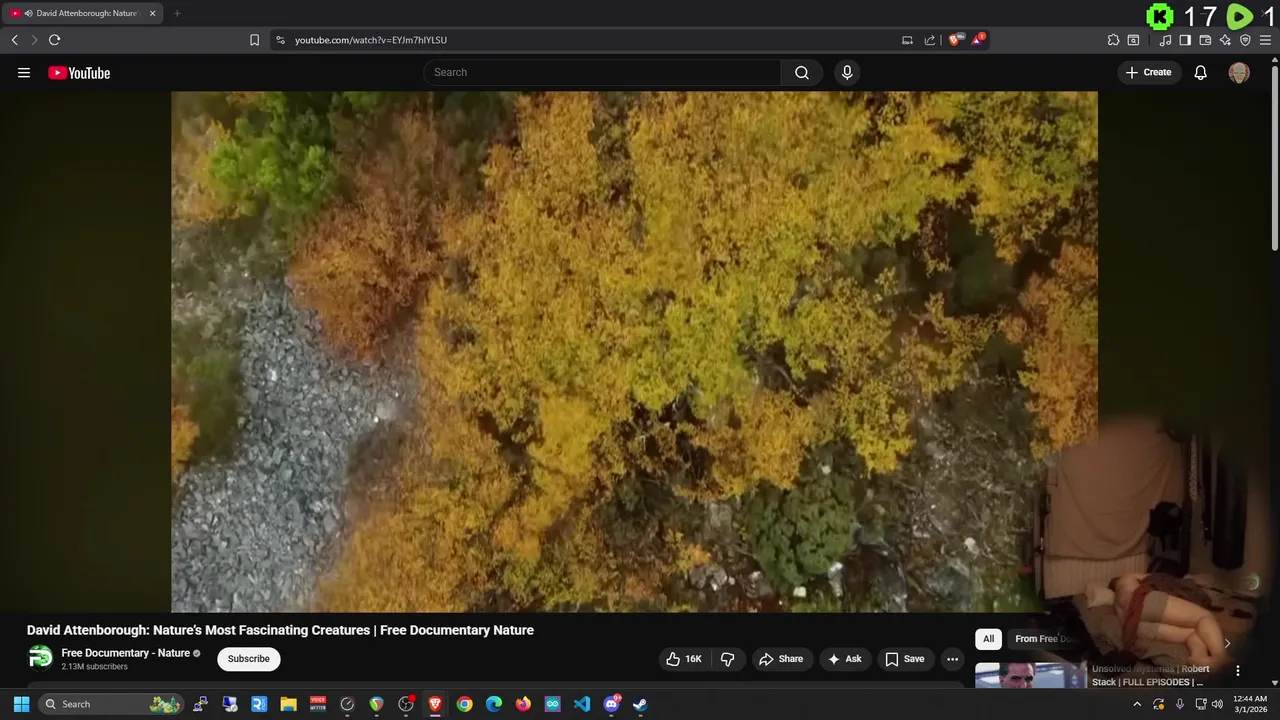Open the YouTube account avatar menu
This screenshot has width=1280, height=720.
pyautogui.click(x=1239, y=72)
